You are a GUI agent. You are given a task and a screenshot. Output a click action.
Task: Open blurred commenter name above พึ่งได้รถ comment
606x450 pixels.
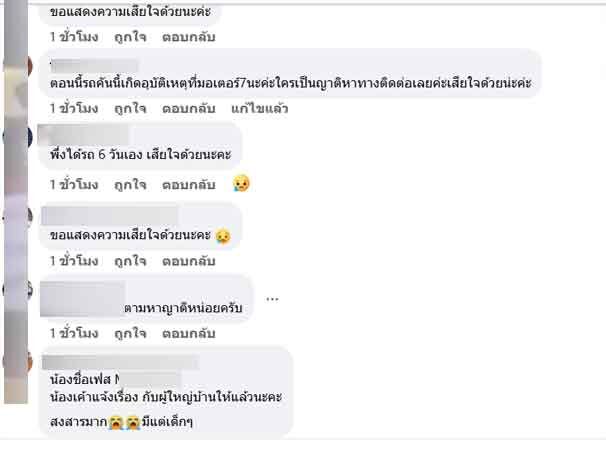click(83, 135)
